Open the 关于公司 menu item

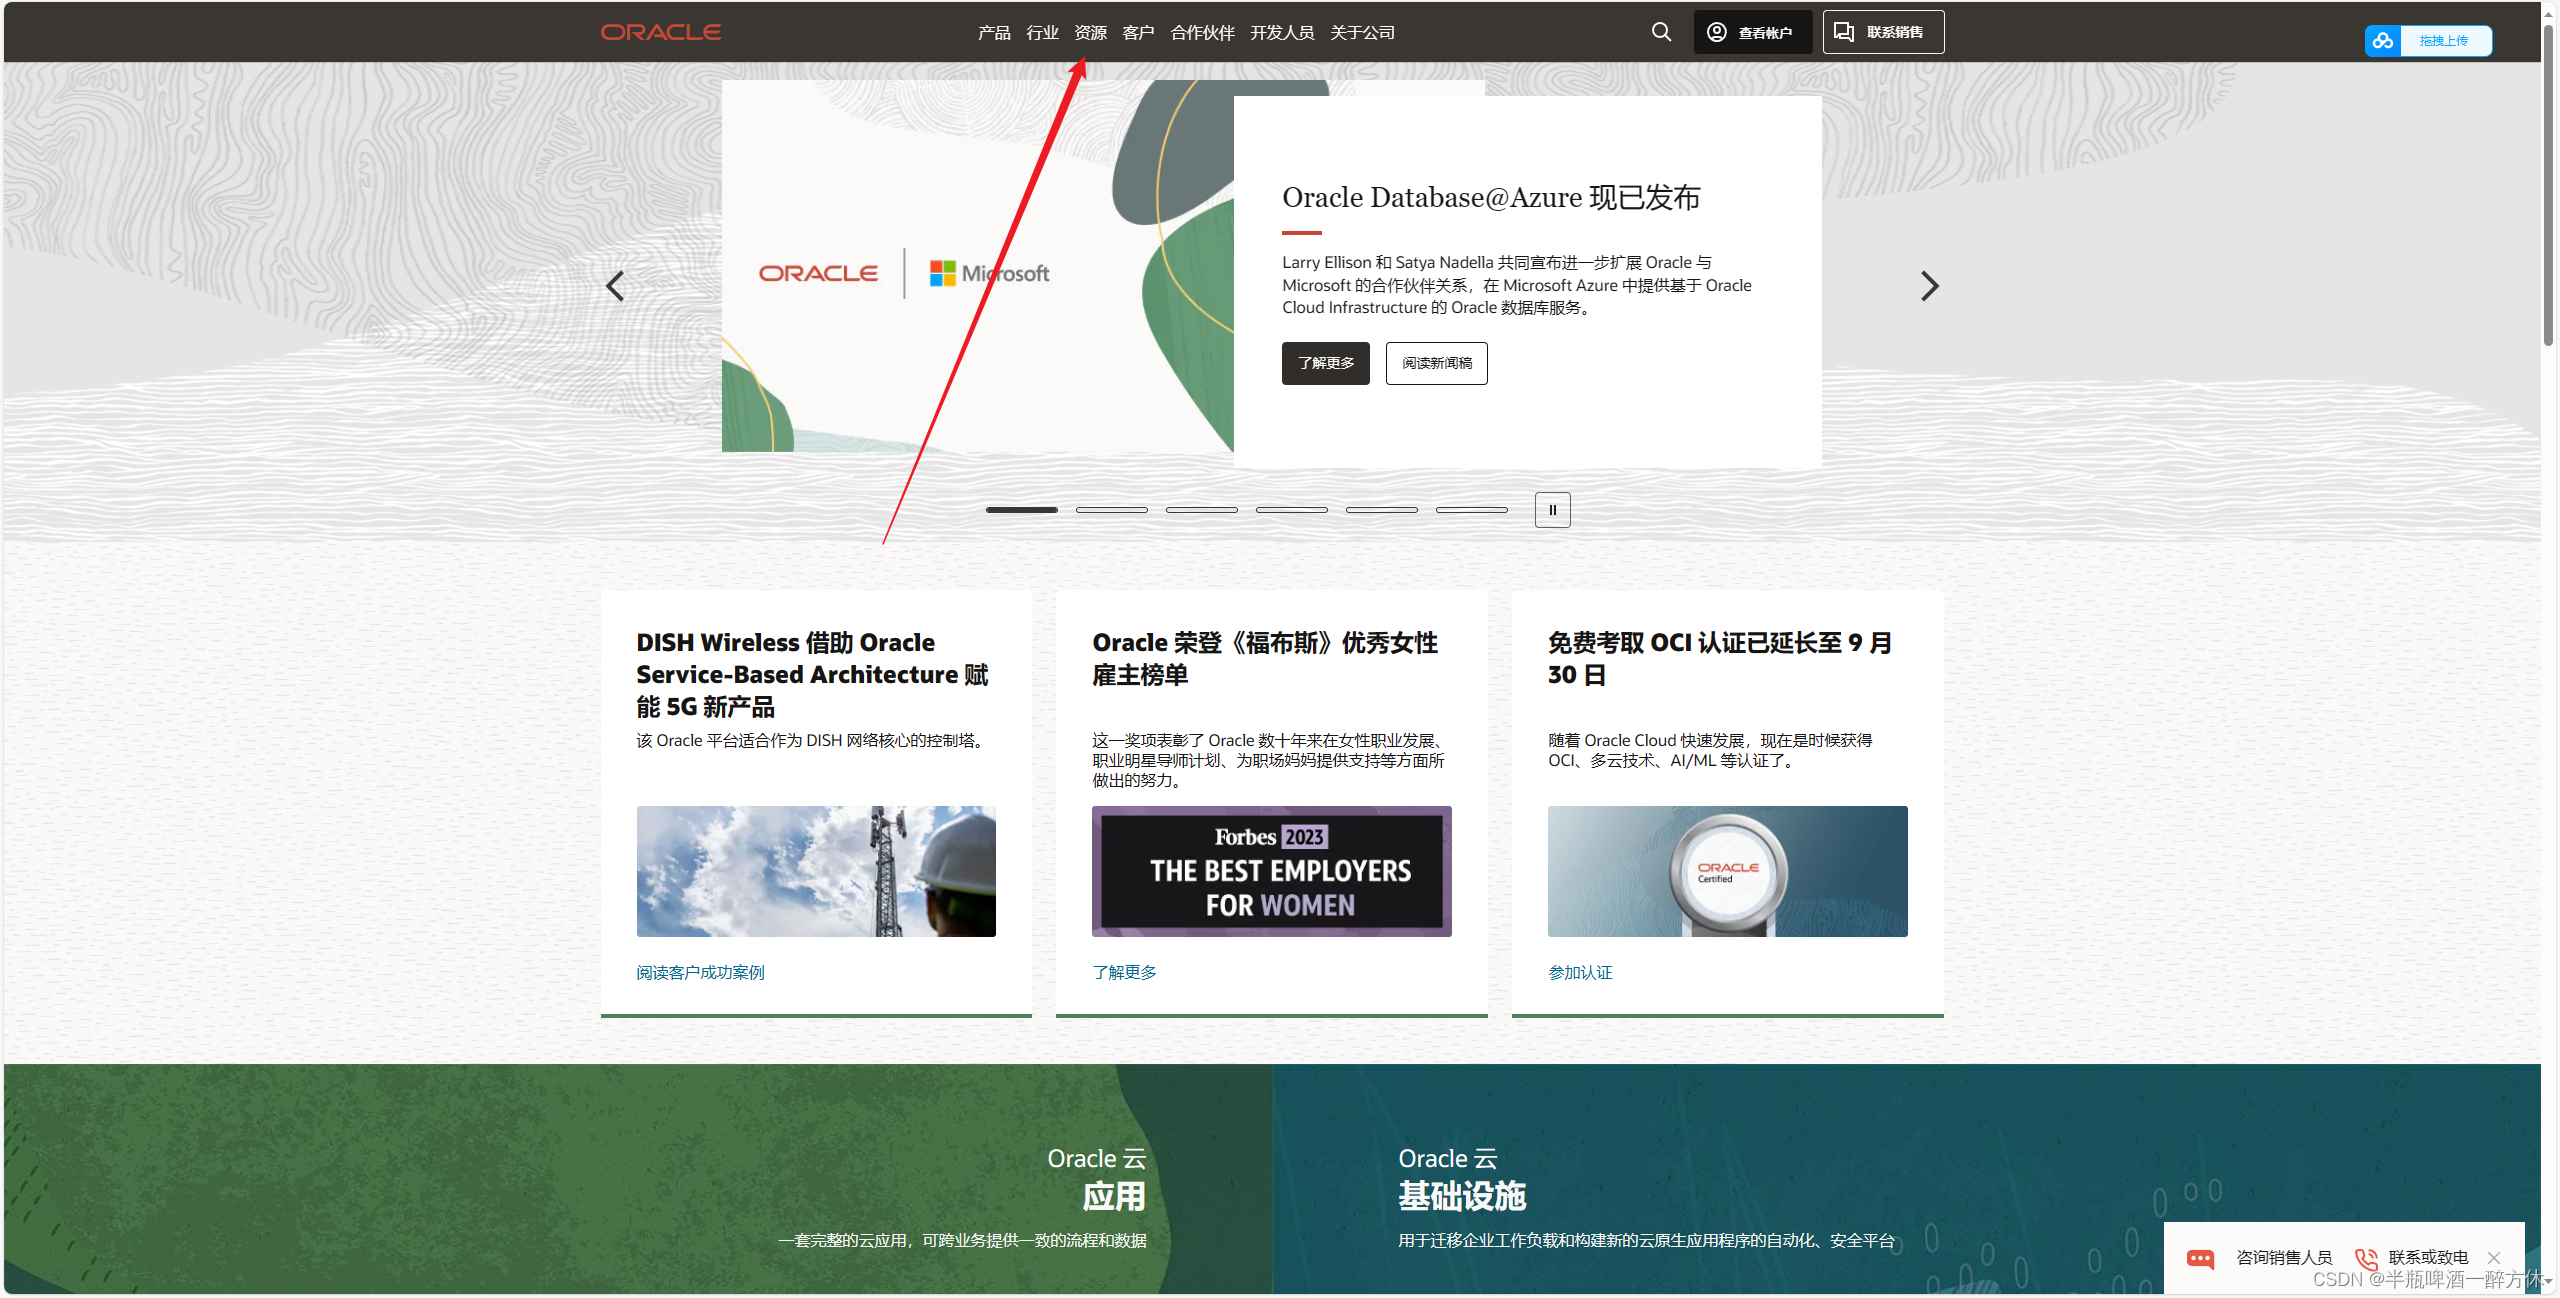(x=1362, y=33)
